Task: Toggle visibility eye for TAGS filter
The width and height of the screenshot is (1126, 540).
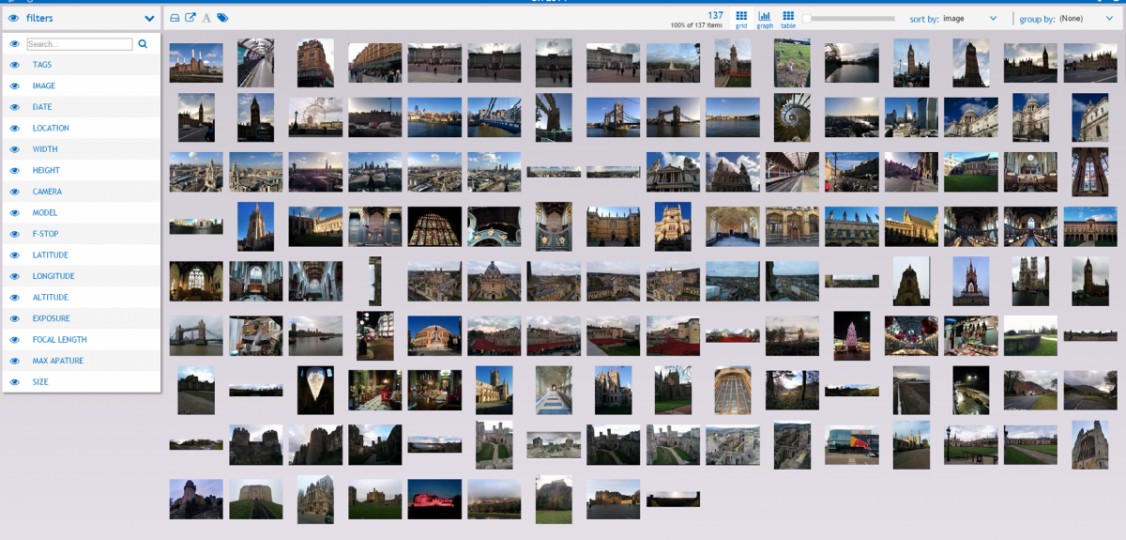Action: (14, 65)
